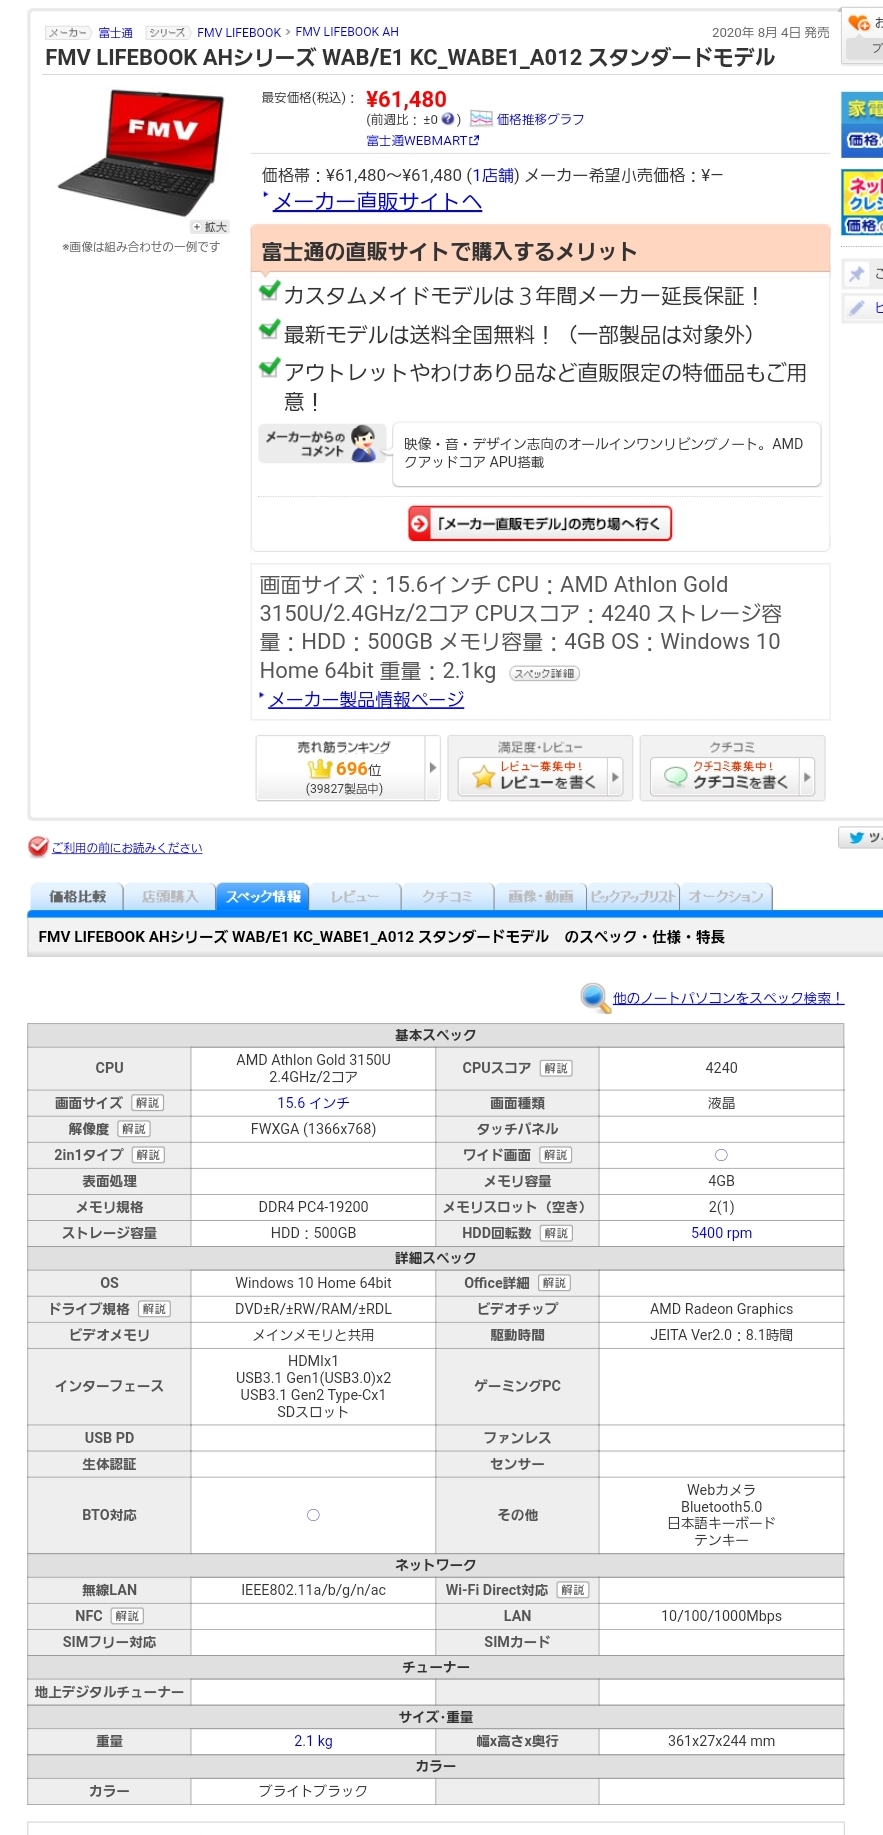Click the crown icon in 売れ筋ランキング
This screenshot has height=1835, width=883.
point(320,769)
